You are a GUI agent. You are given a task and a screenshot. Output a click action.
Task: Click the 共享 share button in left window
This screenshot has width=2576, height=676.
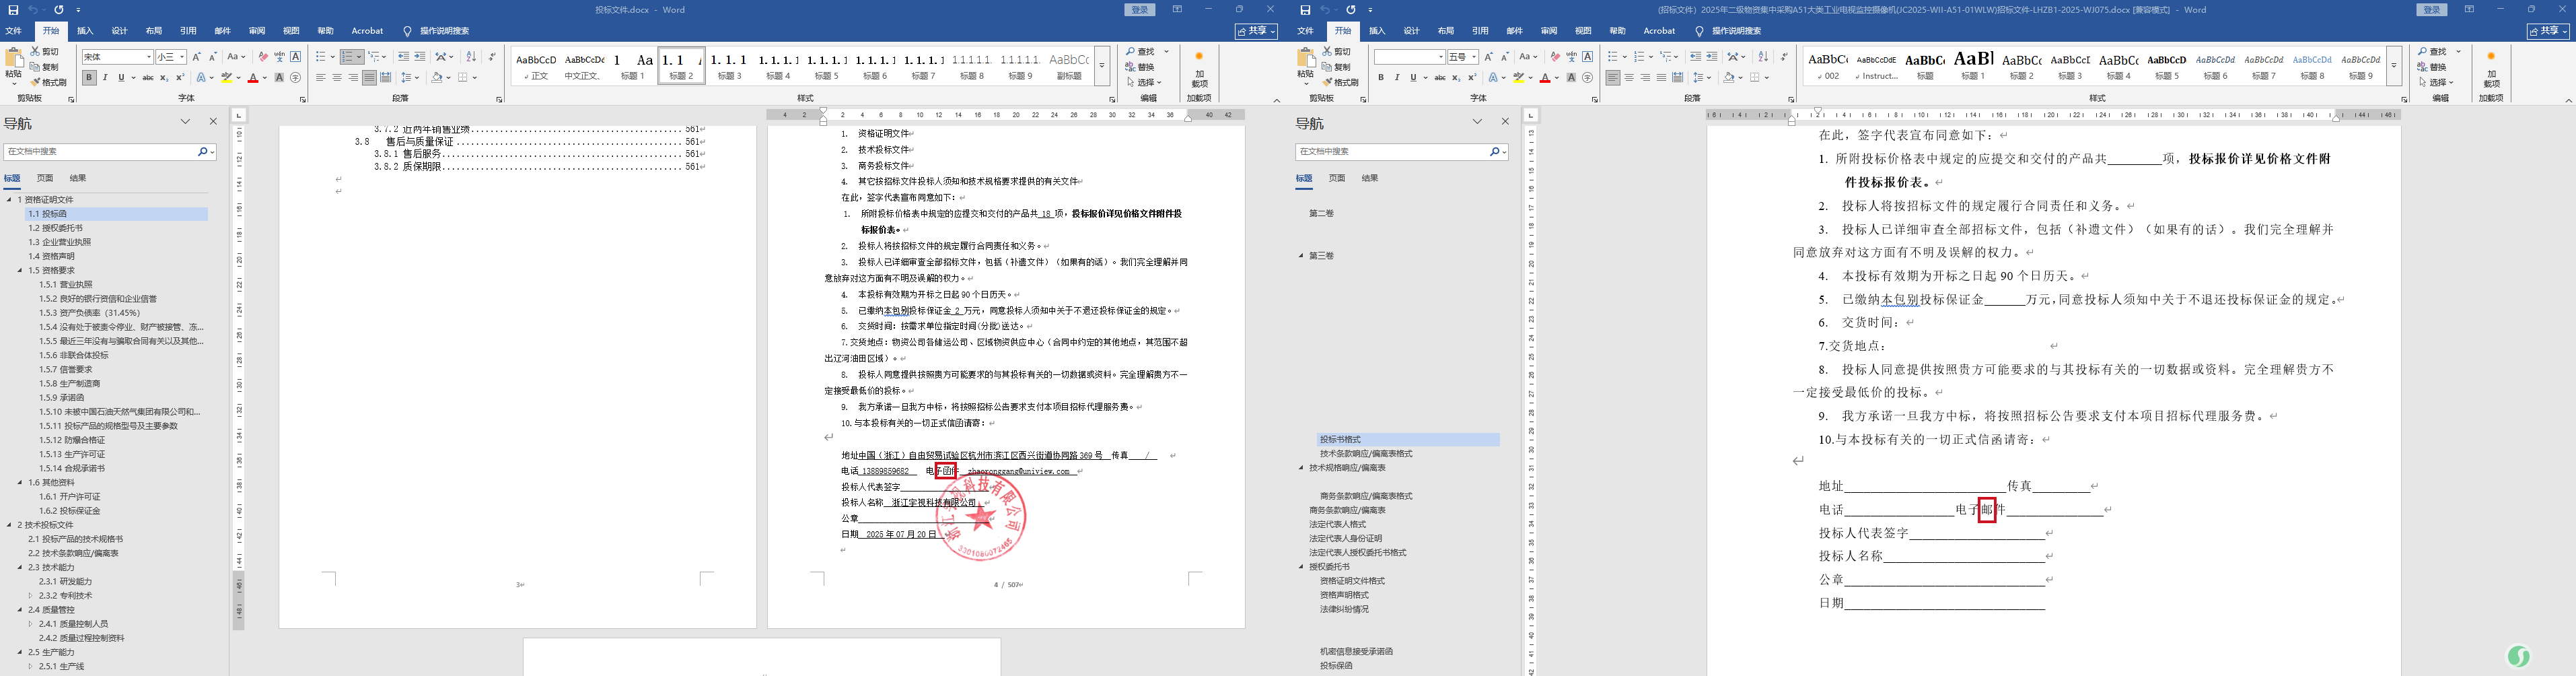coord(1256,31)
